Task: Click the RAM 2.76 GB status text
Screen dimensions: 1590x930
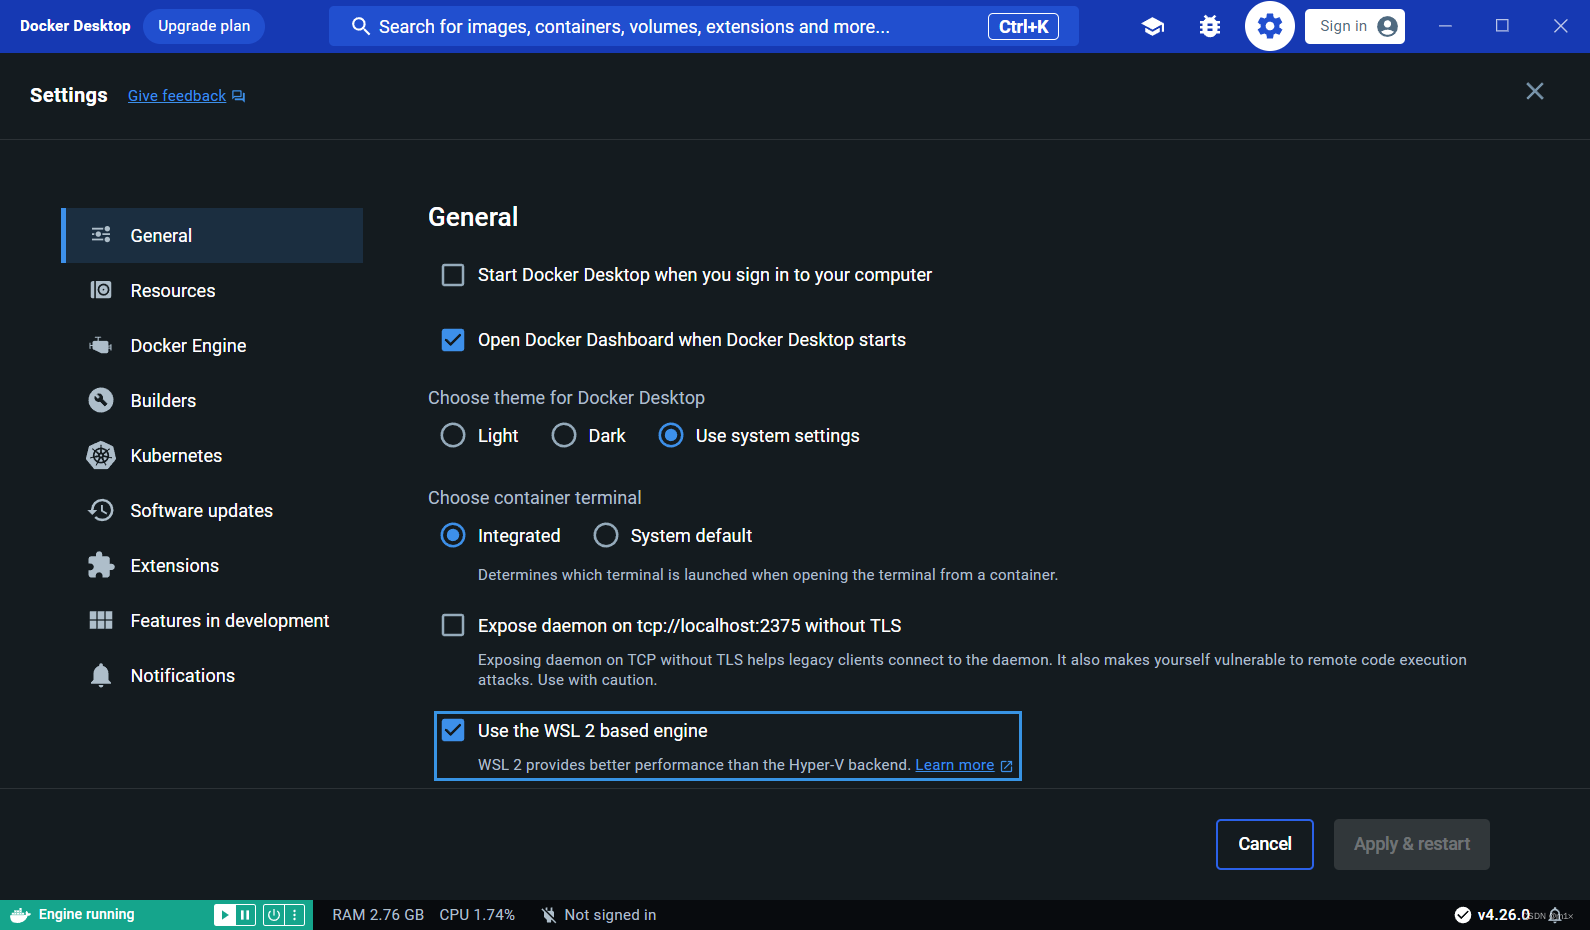Action: click(378, 915)
